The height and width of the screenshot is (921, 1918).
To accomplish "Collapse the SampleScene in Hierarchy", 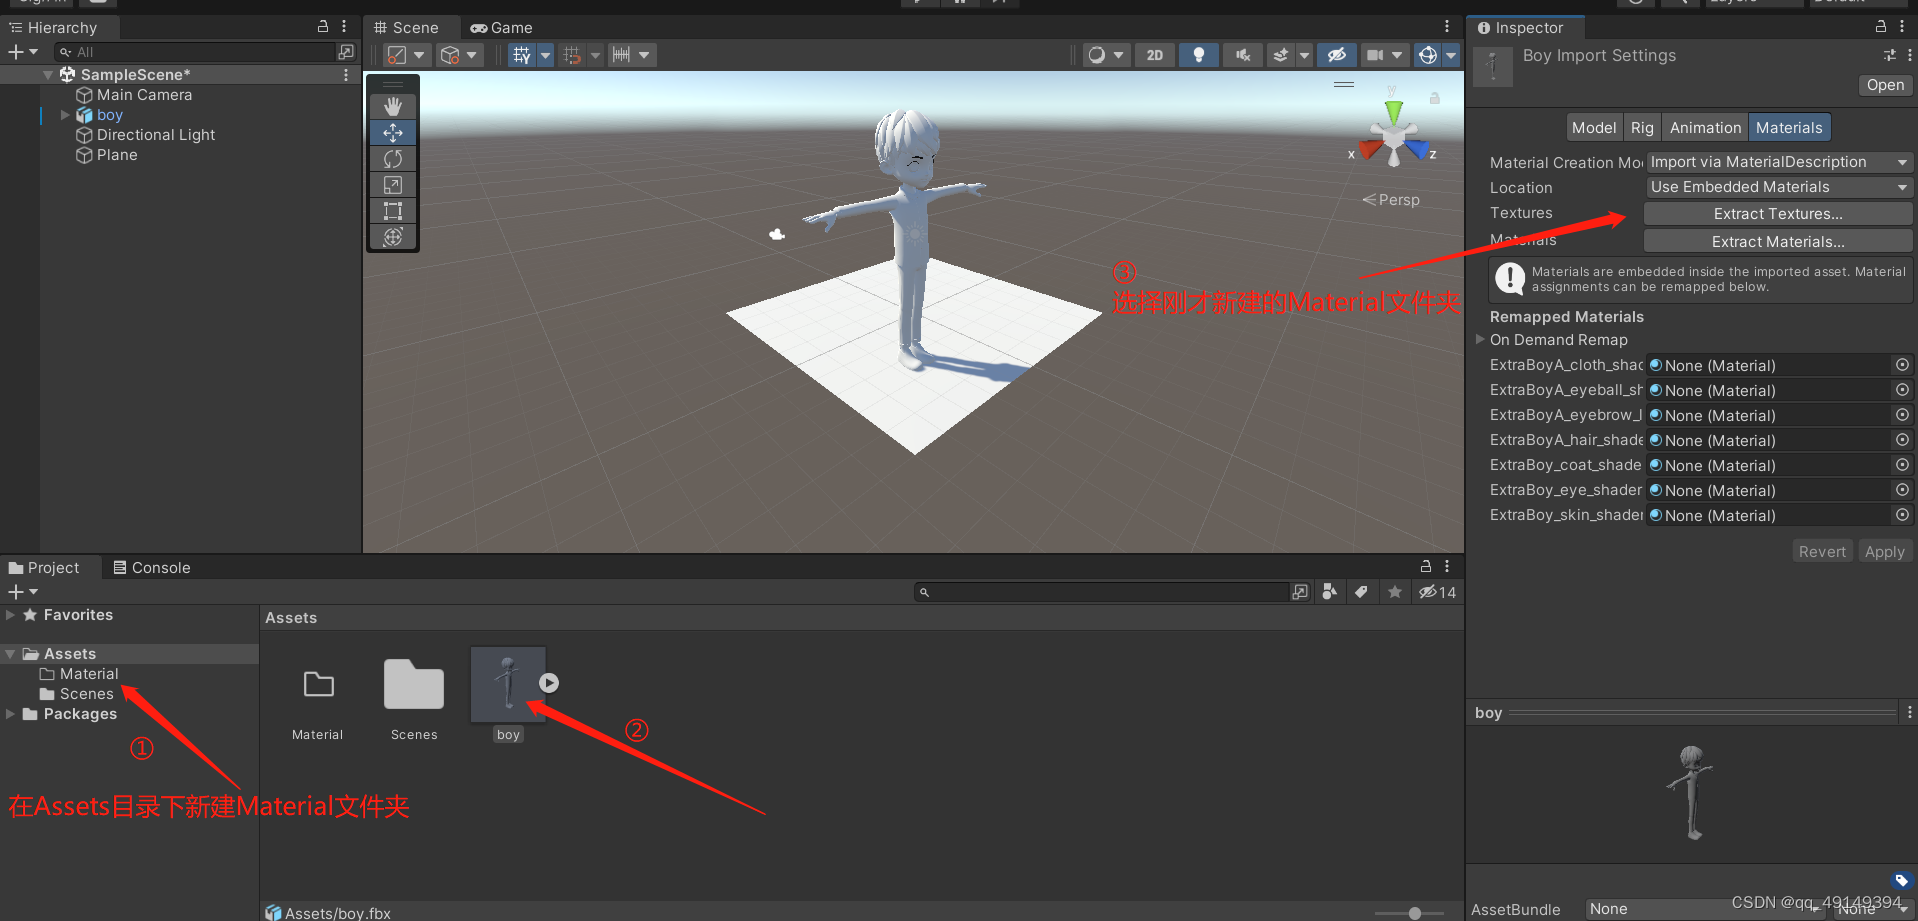I will pyautogui.click(x=48, y=75).
